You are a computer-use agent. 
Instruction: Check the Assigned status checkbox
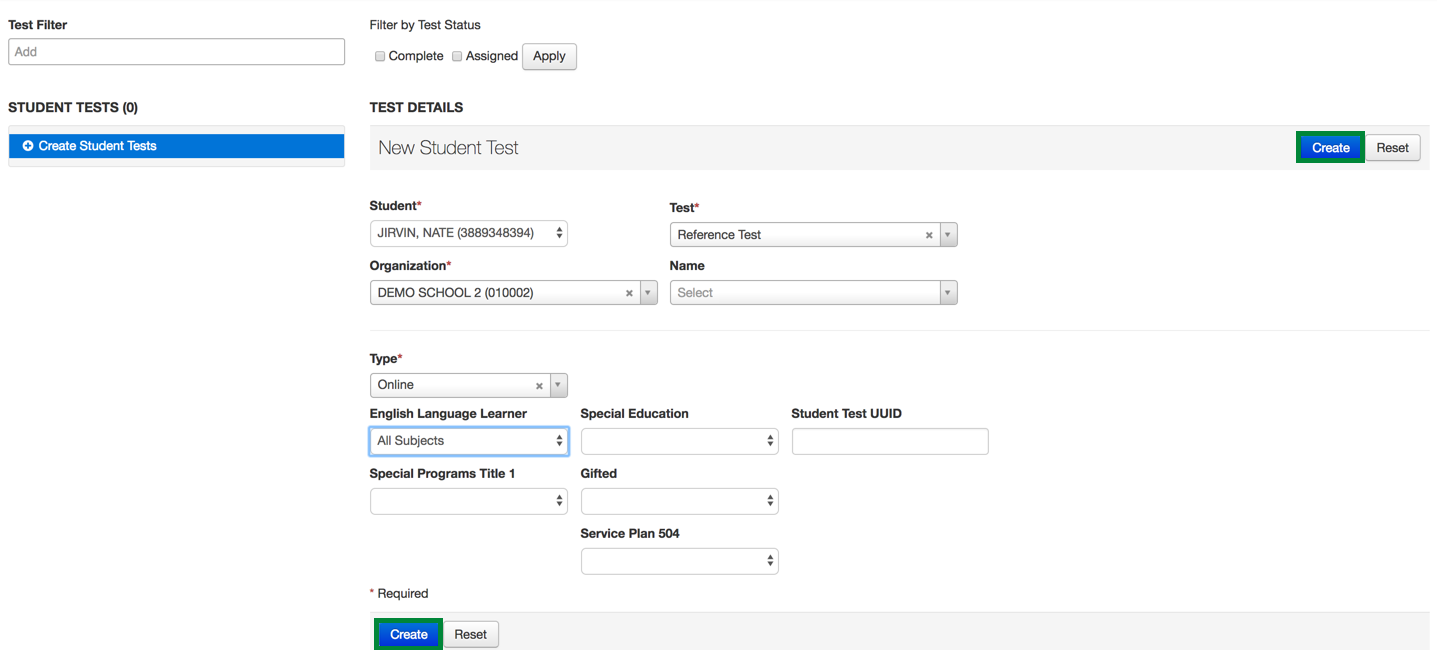(457, 57)
